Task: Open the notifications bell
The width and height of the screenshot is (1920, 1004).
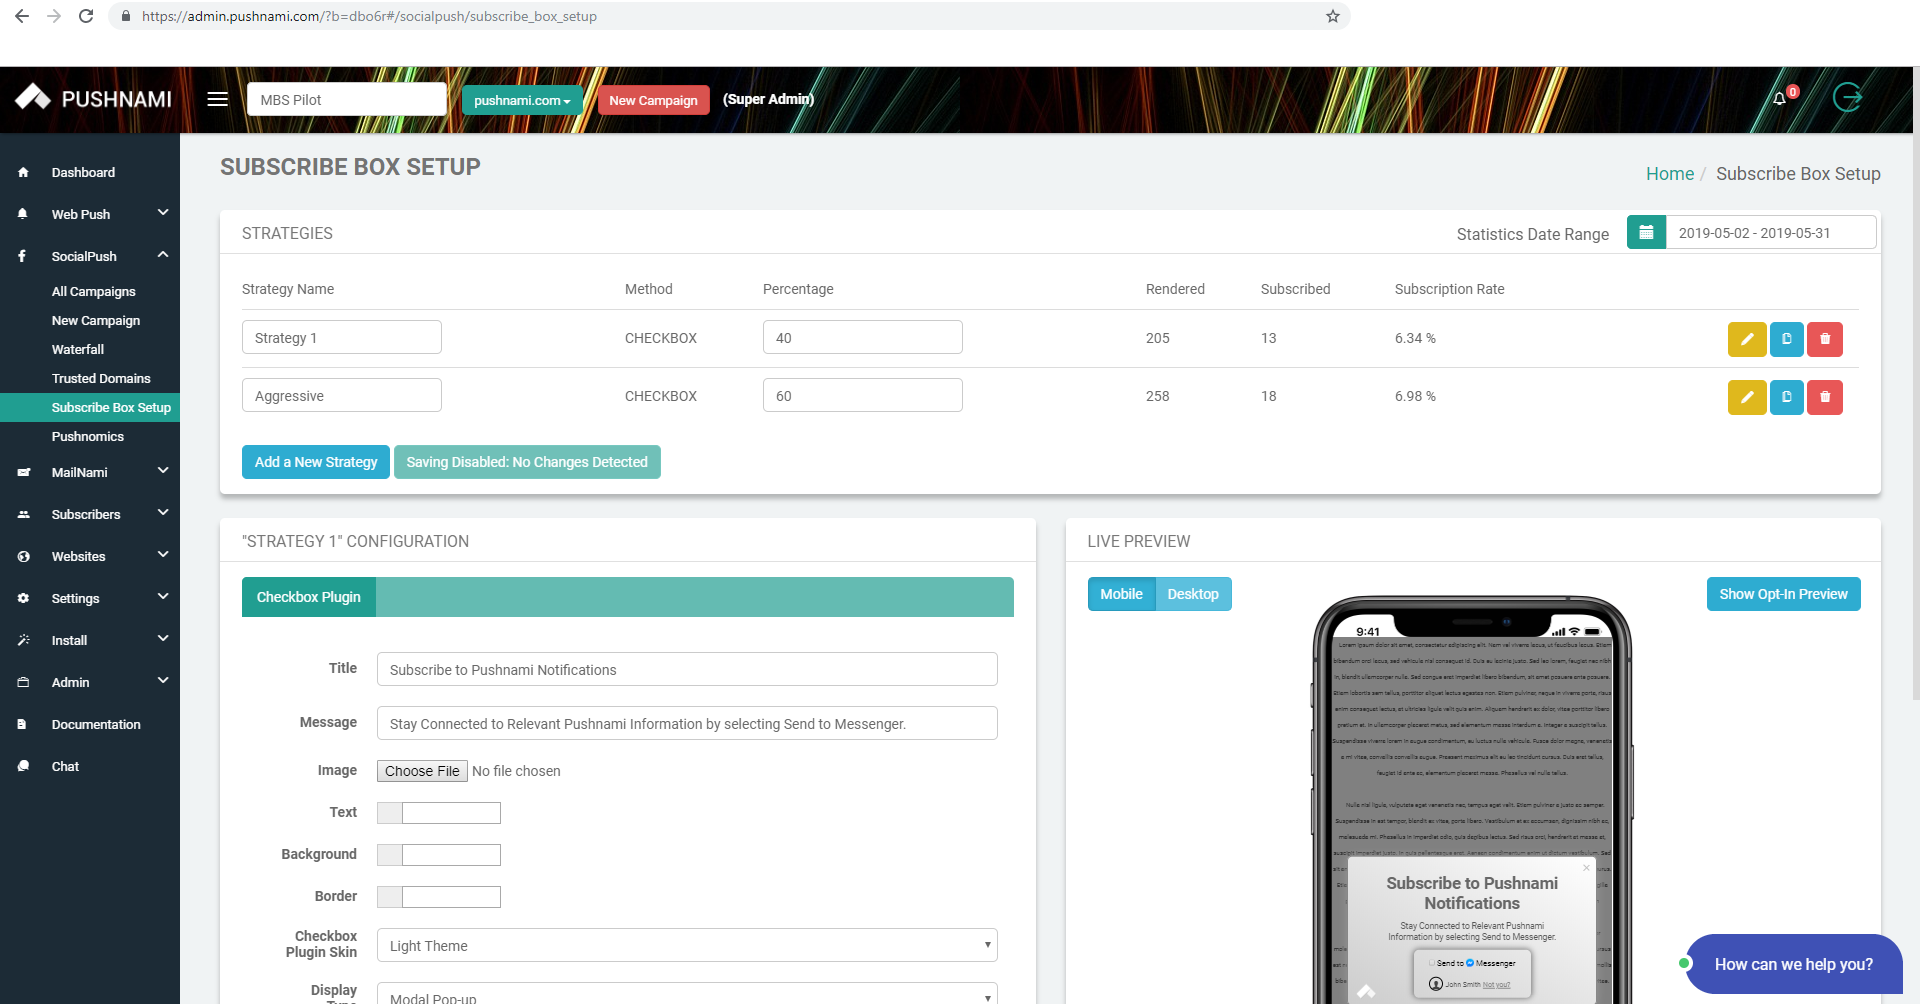Action: pyautogui.click(x=1779, y=99)
